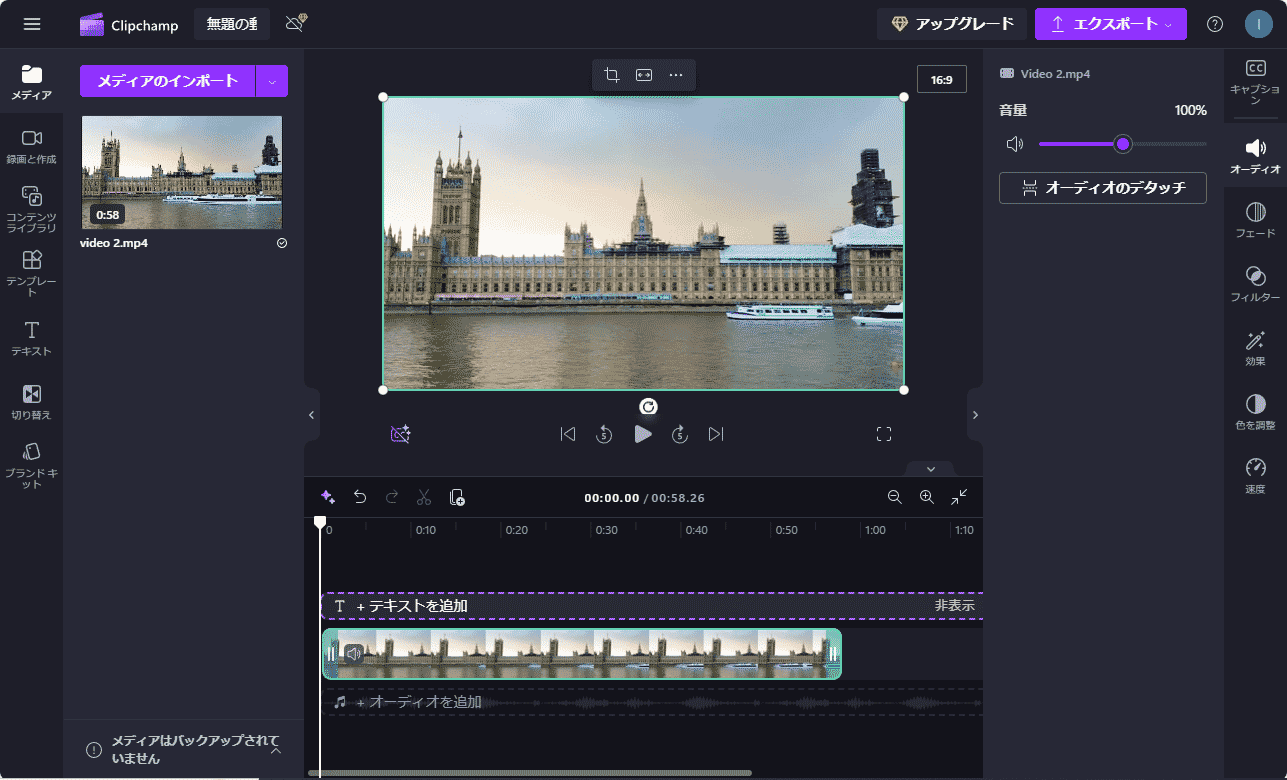Expand the メディアのインポート dropdown arrow
Image resolution: width=1287 pixels, height=780 pixels.
pyautogui.click(x=272, y=80)
